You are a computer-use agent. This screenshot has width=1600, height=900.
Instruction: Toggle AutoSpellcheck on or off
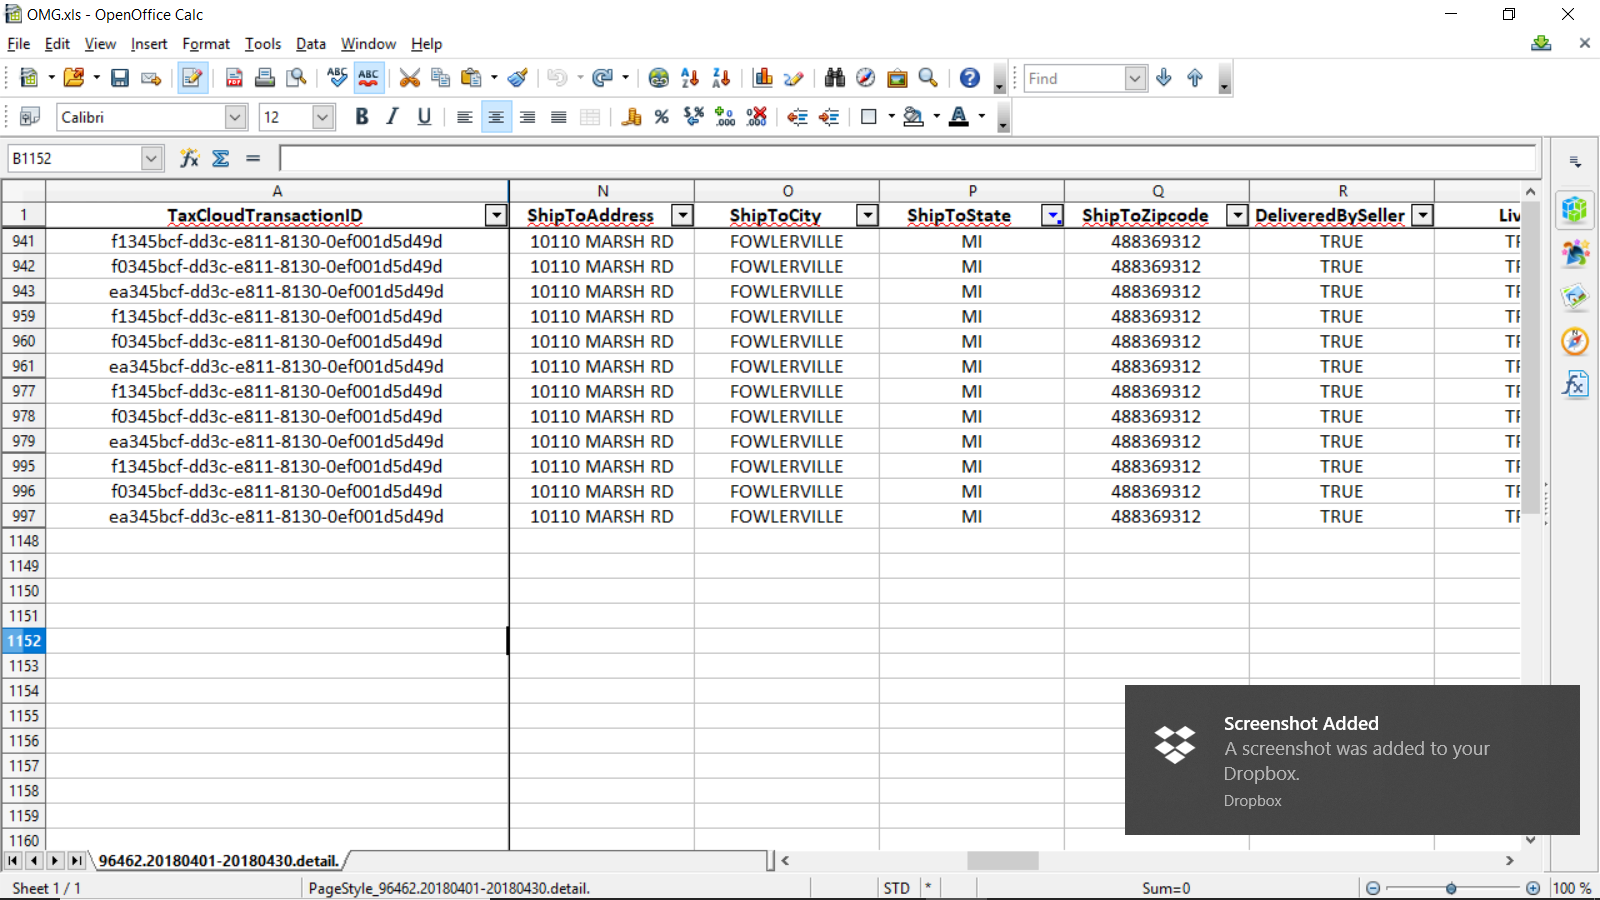pos(369,78)
